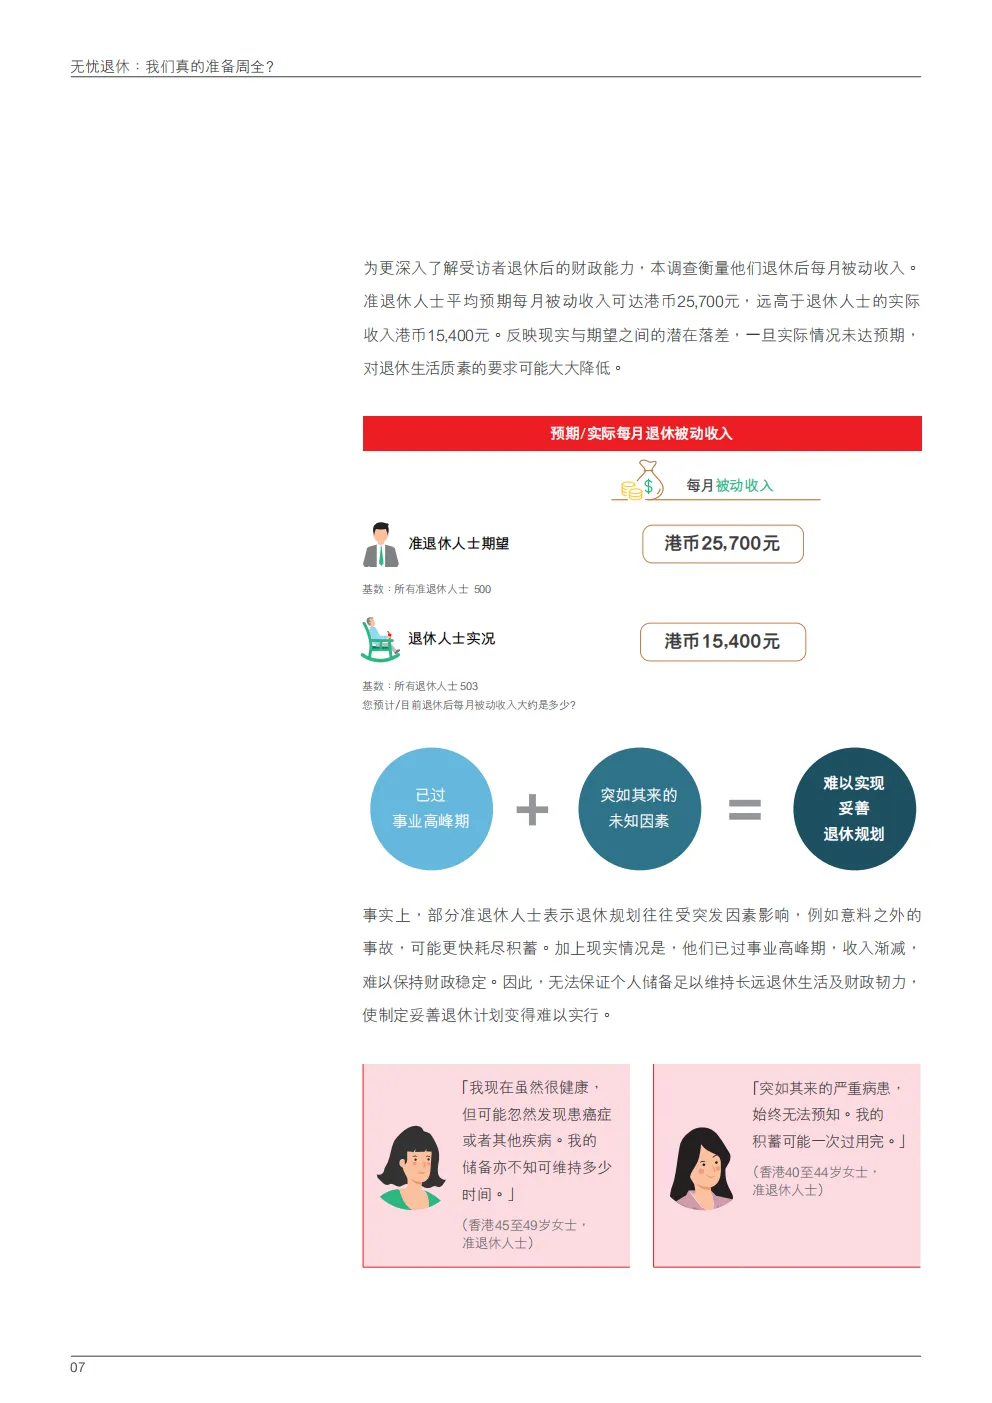The height and width of the screenshot is (1403, 992).
Task: Click the red 预期/实际每月退休被动收入 banner
Action: click(642, 434)
